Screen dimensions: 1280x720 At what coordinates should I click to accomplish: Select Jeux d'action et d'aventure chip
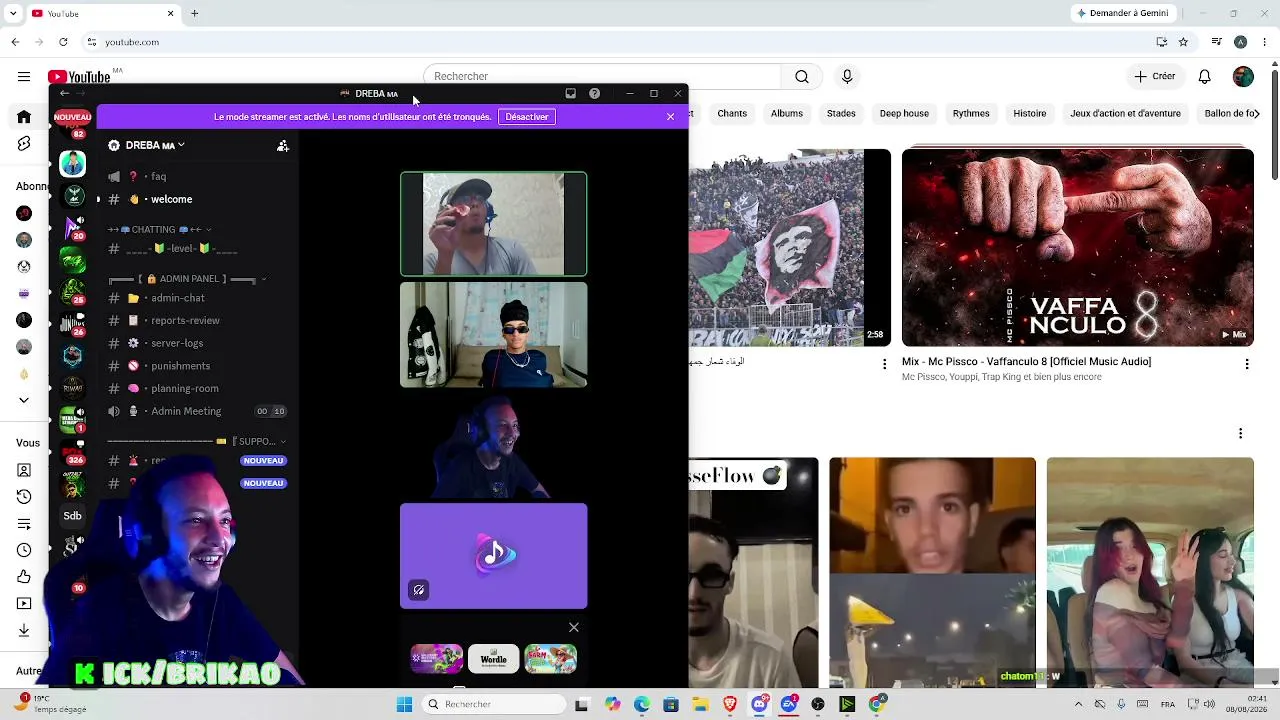(x=1125, y=114)
